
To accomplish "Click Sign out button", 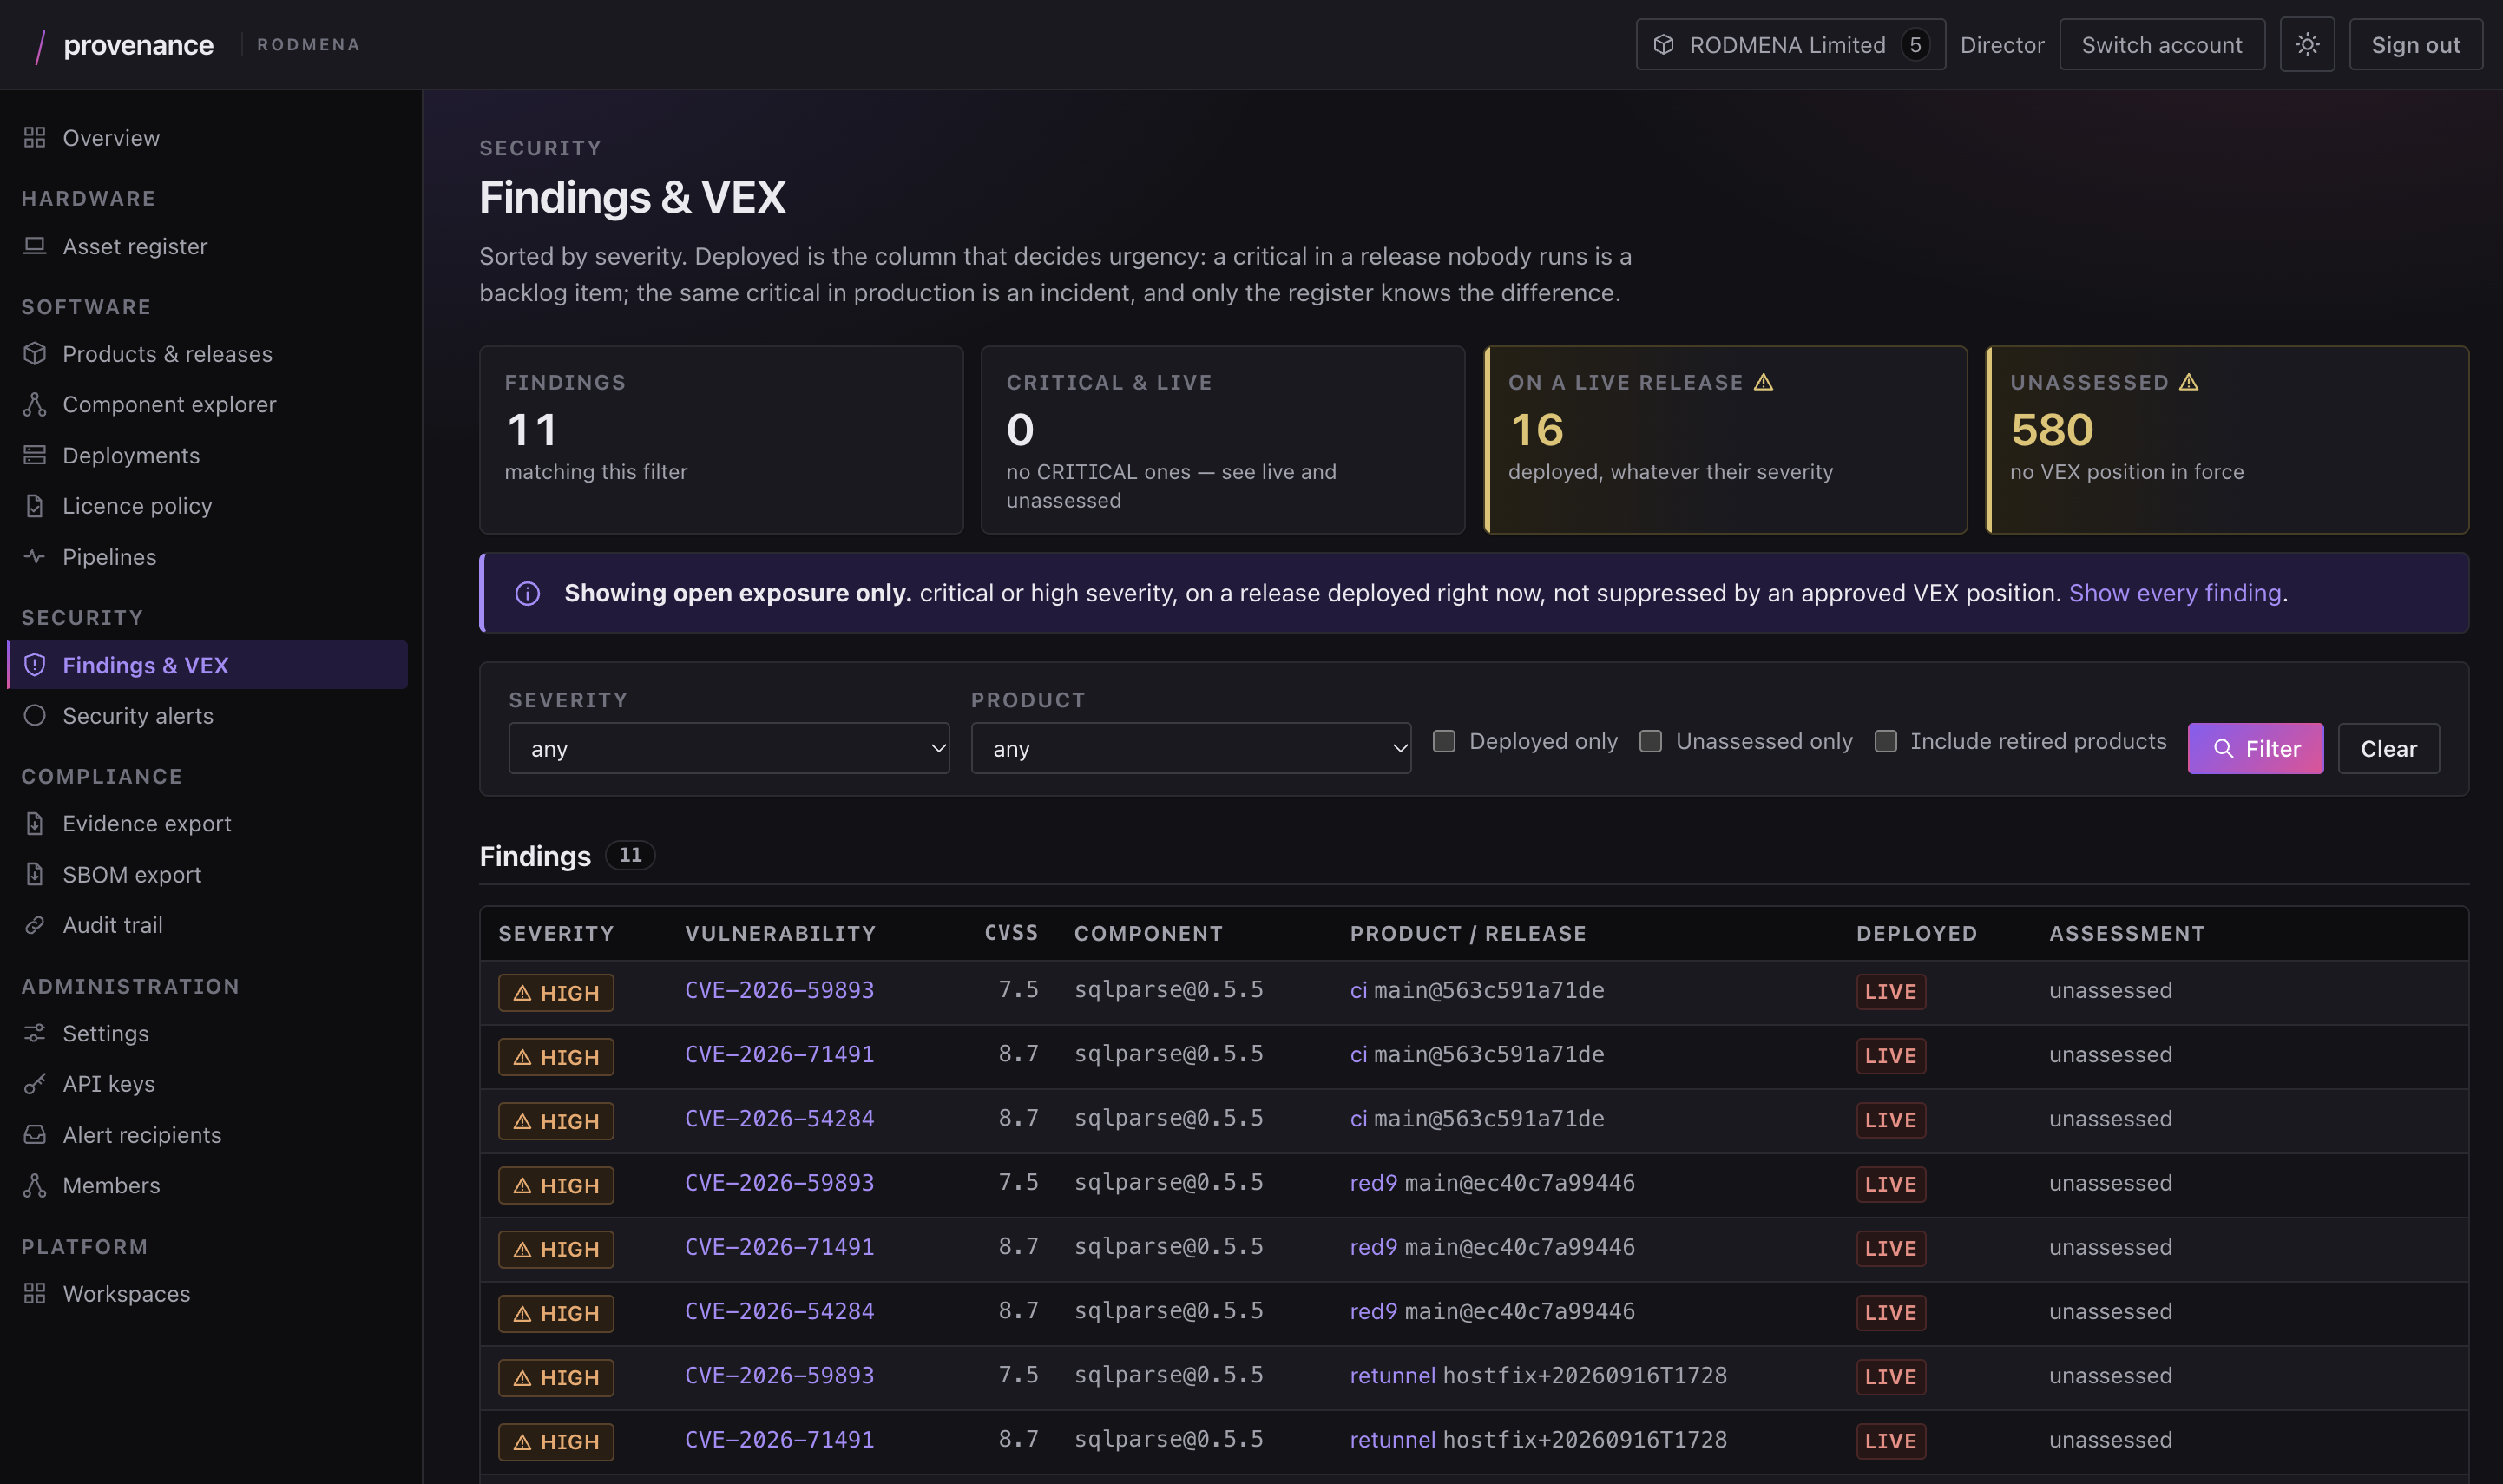I will coord(2415,44).
